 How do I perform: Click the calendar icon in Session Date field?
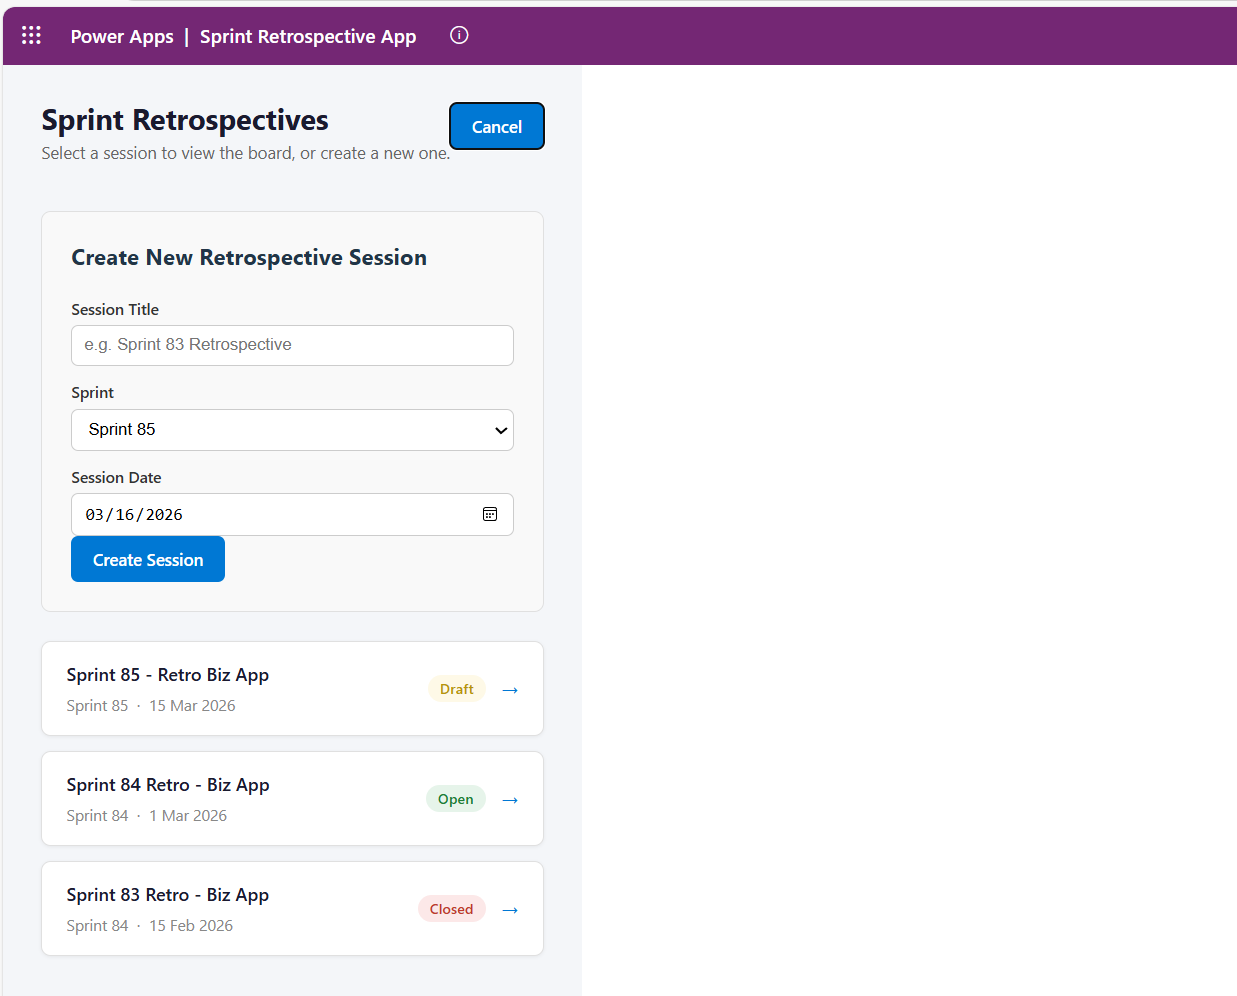[x=490, y=514]
